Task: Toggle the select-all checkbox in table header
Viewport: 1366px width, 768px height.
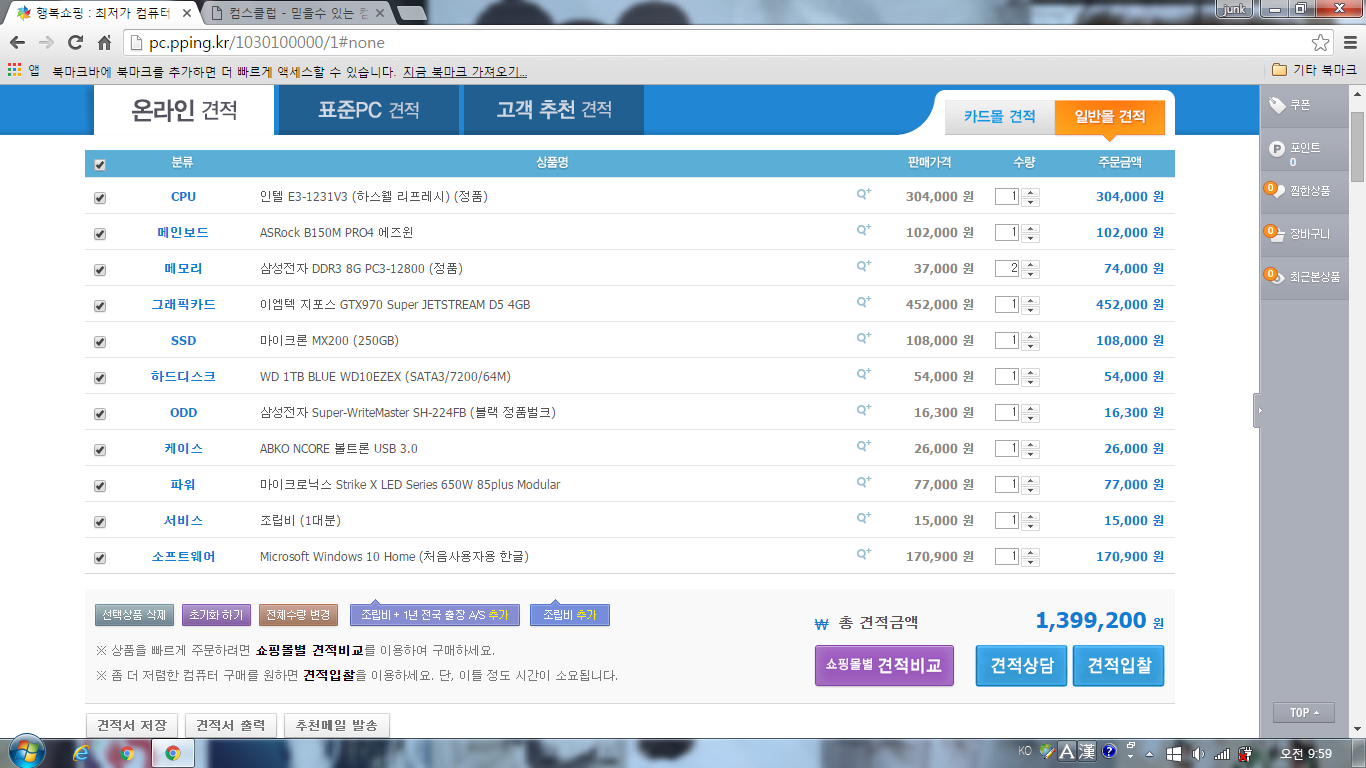Action: click(99, 165)
